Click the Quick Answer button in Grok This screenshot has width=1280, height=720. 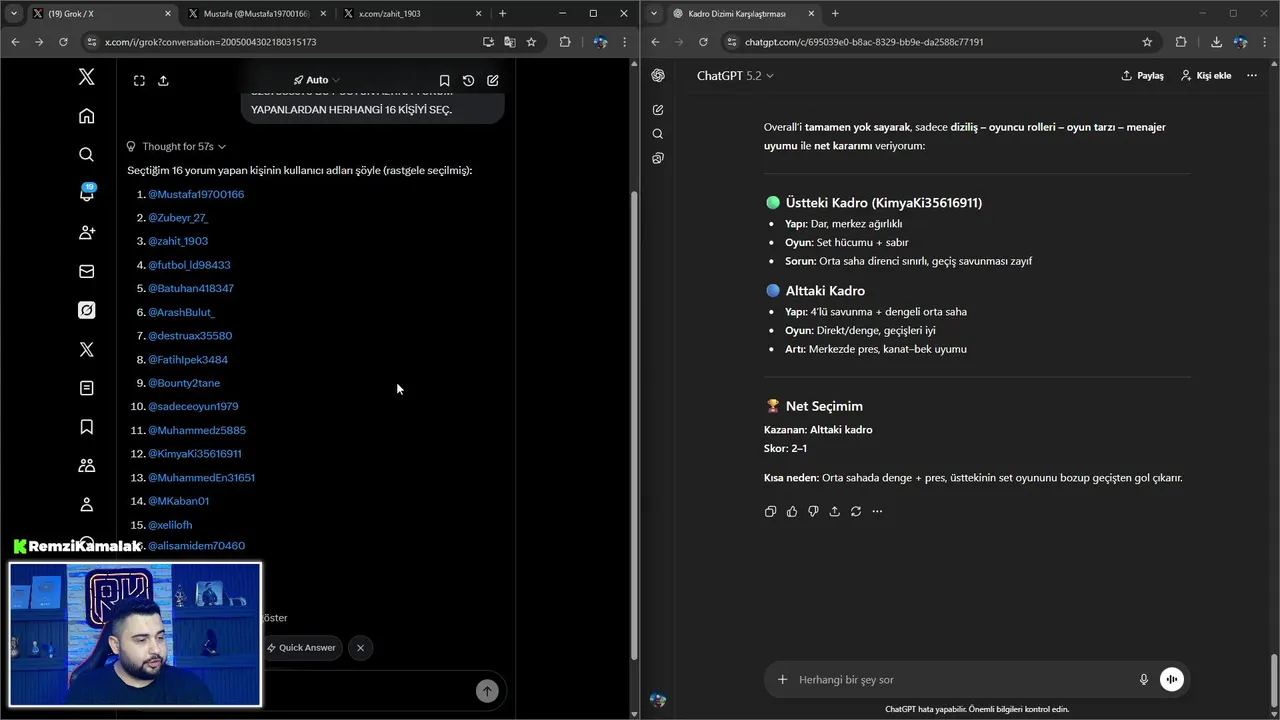coord(301,648)
